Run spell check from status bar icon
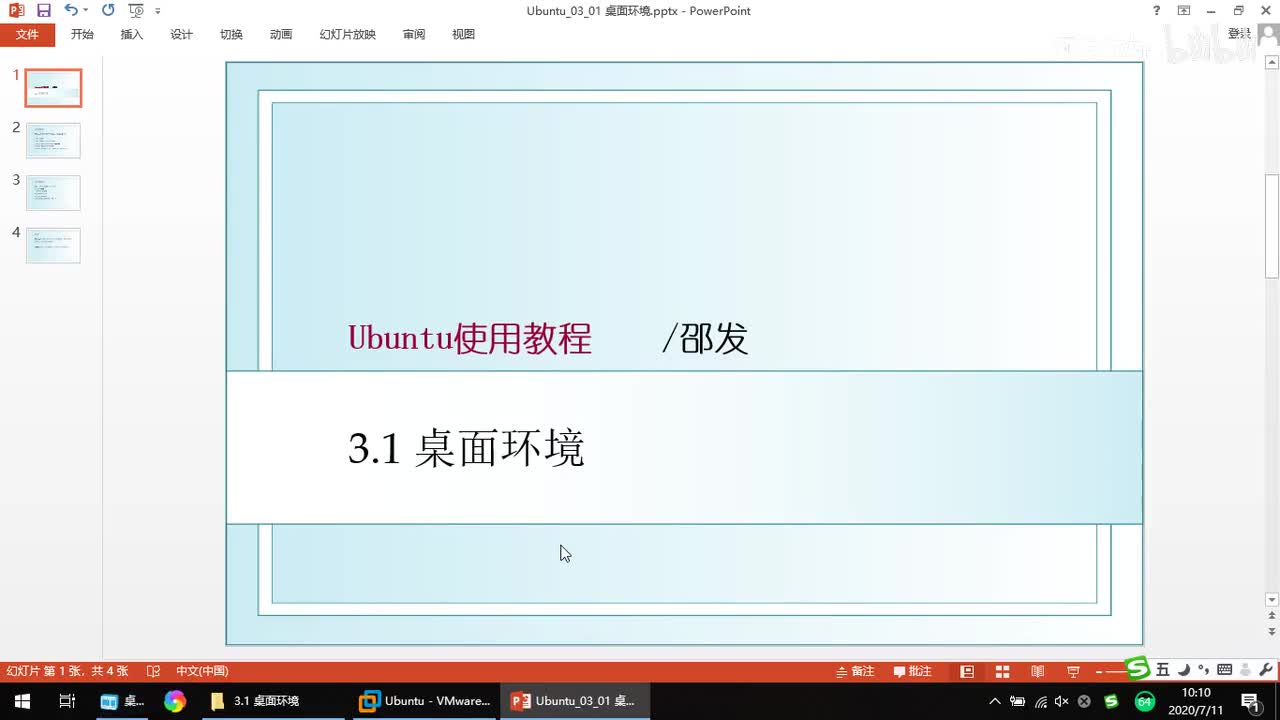The width and height of the screenshot is (1280, 720). [x=153, y=671]
